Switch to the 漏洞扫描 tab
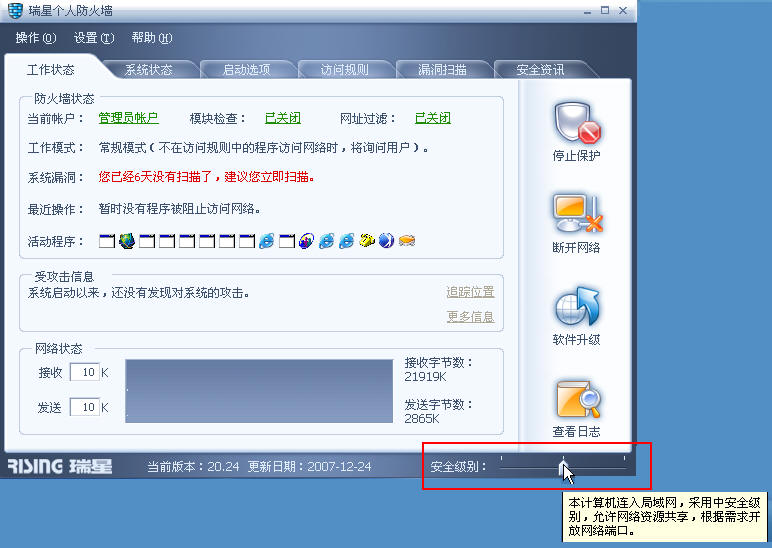Viewport: 772px width, 548px height. (442, 69)
